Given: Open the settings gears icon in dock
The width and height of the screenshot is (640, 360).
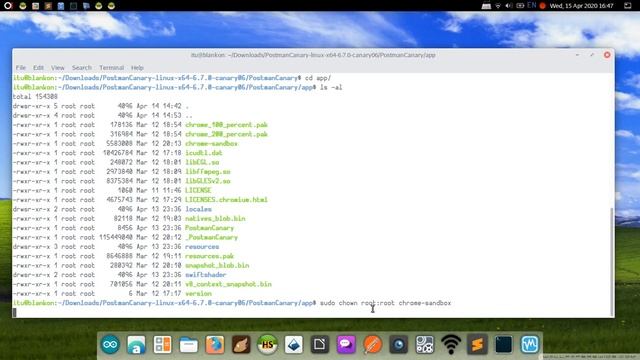Looking at the screenshot, I should coord(424,344).
